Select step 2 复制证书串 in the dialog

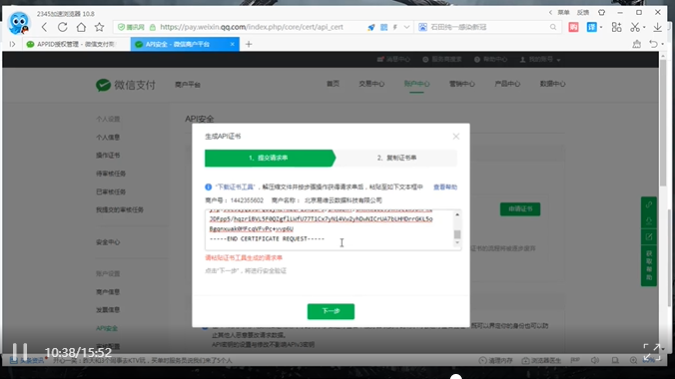[396, 158]
